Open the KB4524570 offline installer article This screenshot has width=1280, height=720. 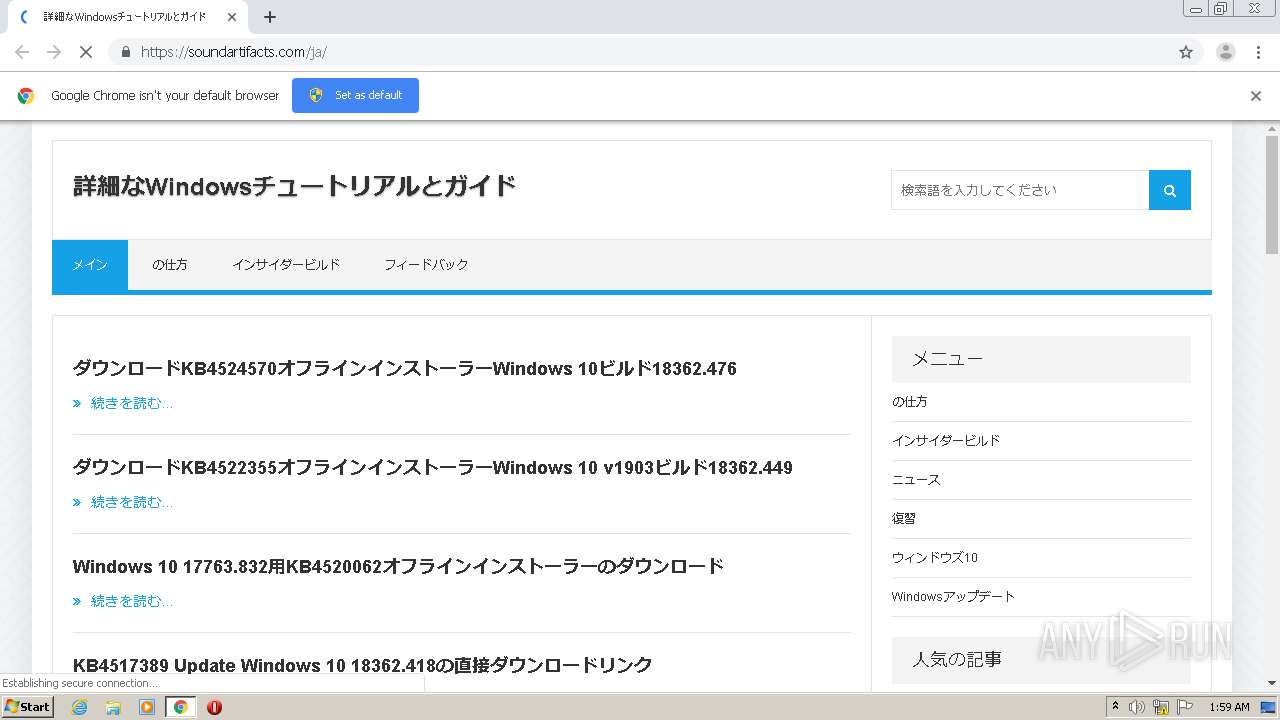(405, 368)
